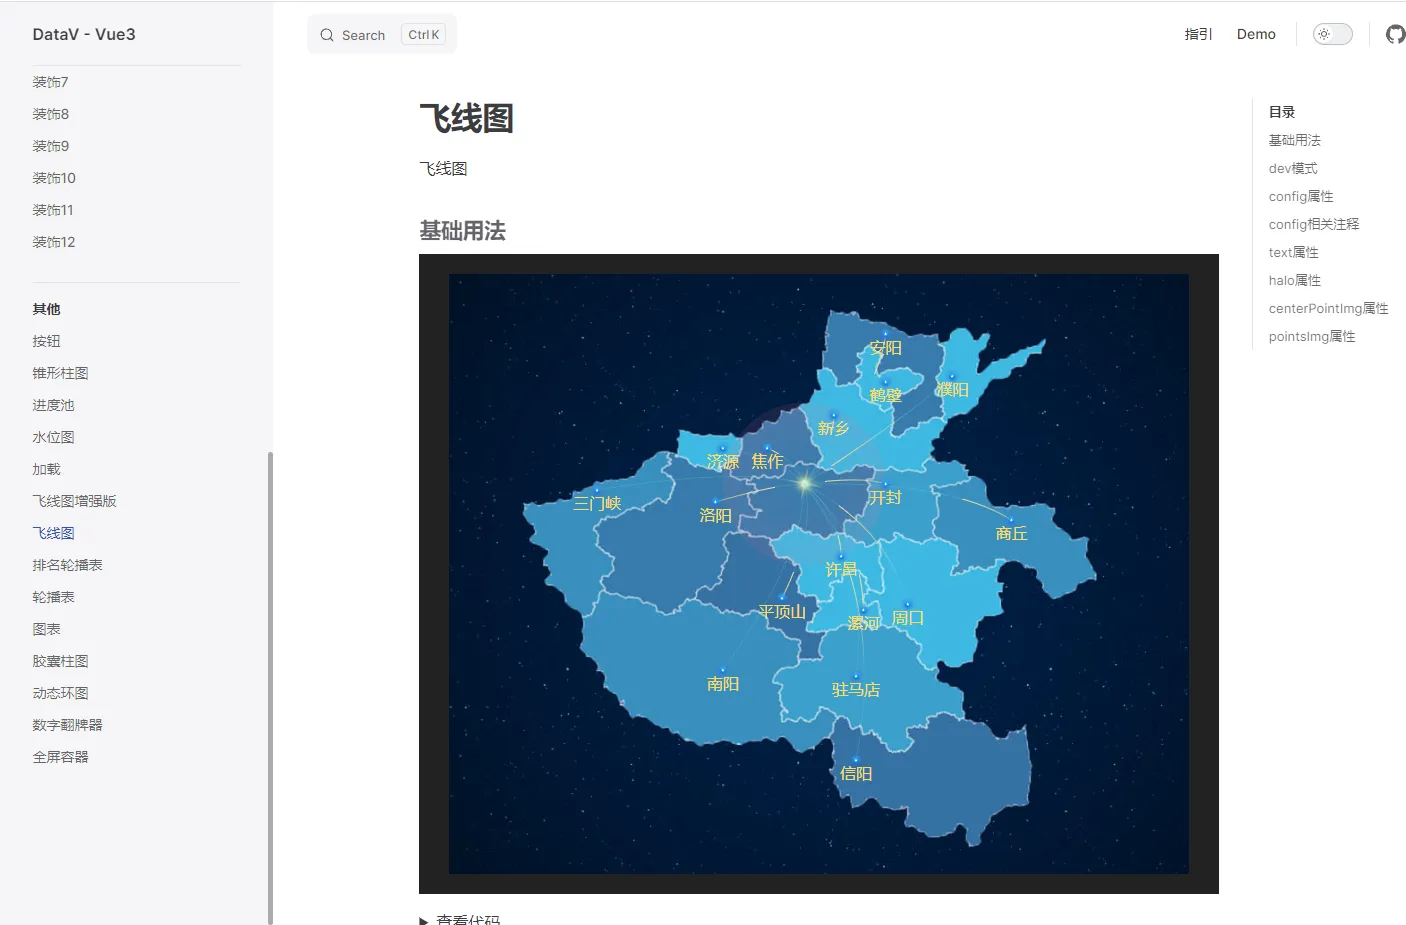Expand the 查看代码 disclosure triangle
1406x925 pixels.
[424, 919]
